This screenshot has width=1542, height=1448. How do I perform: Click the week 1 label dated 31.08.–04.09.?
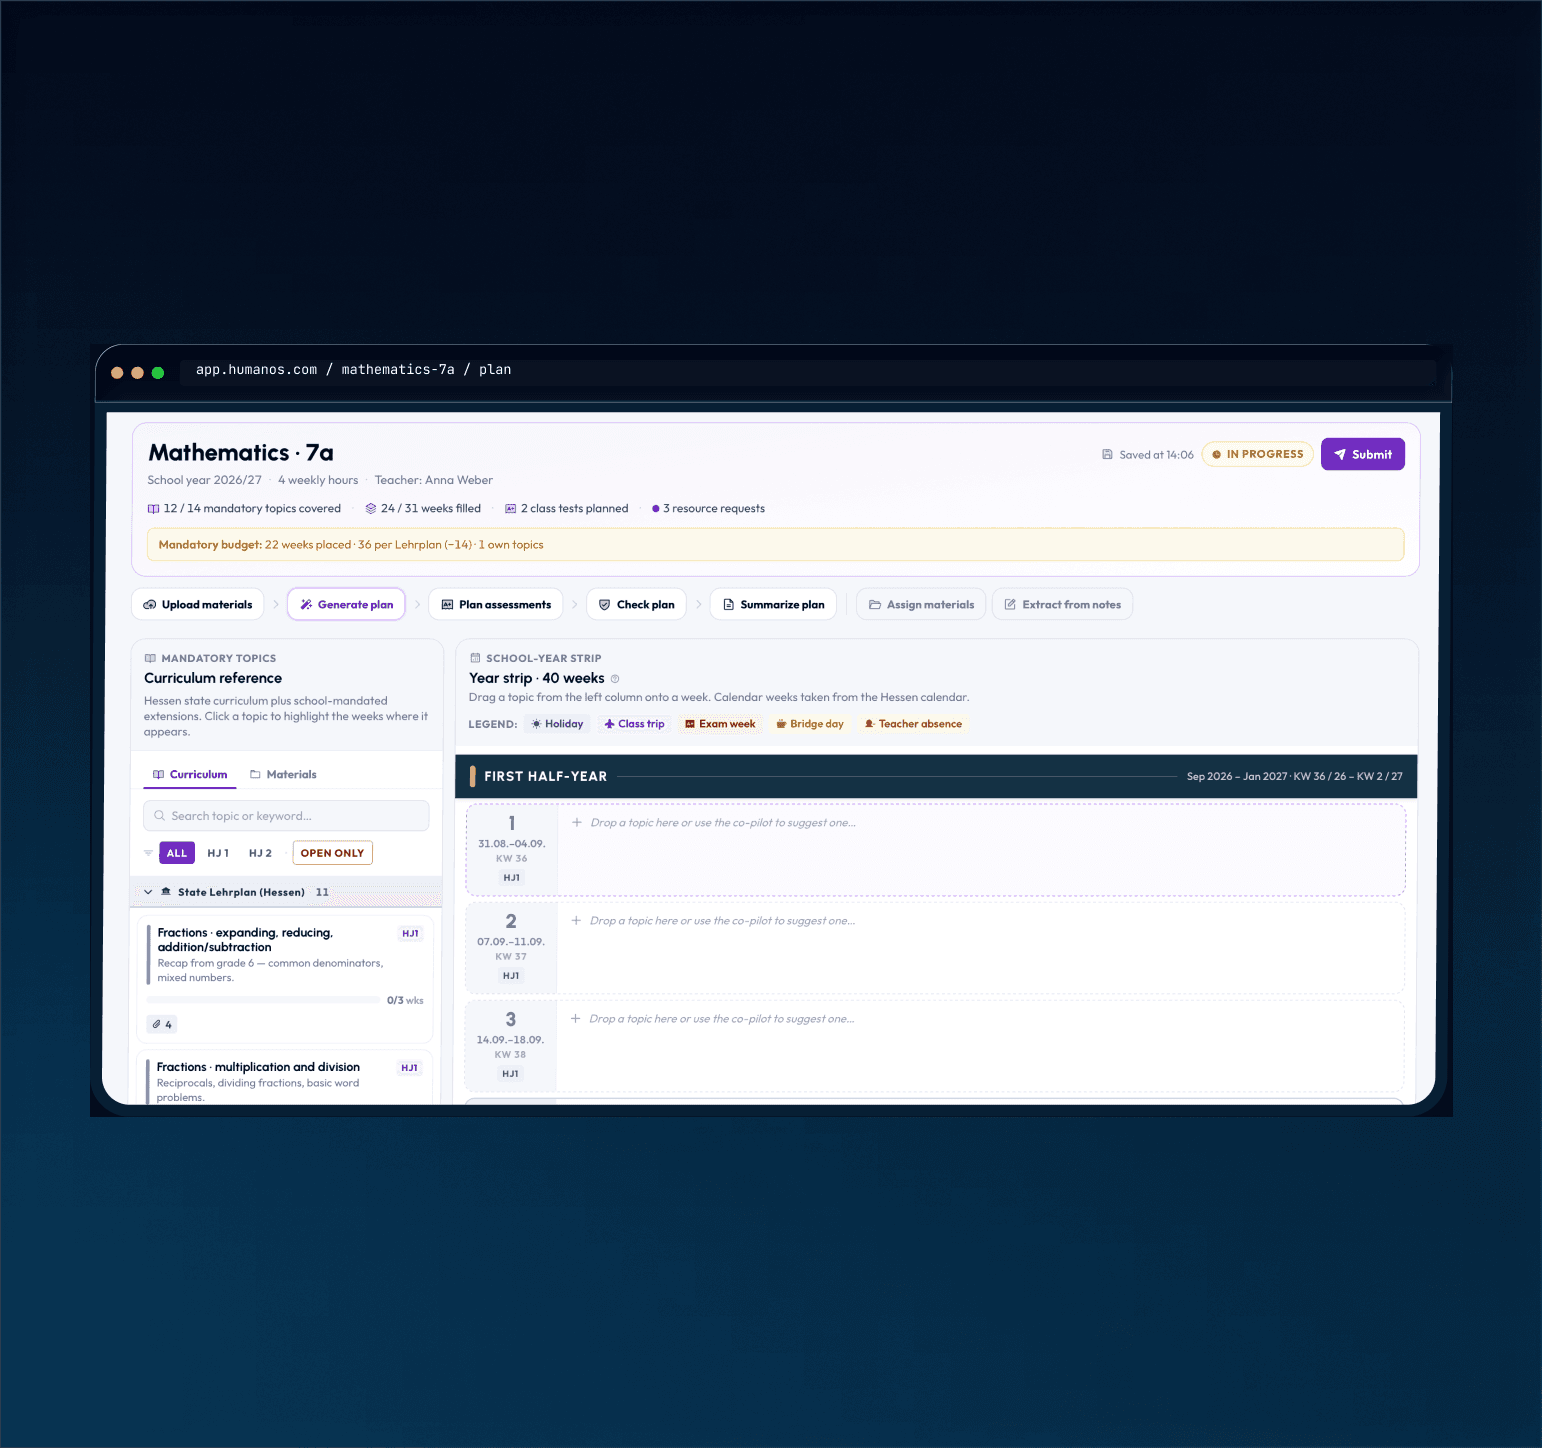(x=512, y=850)
